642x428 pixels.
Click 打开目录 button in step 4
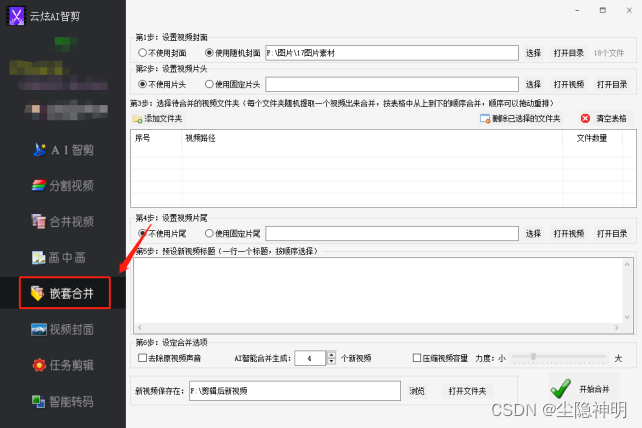click(612, 233)
